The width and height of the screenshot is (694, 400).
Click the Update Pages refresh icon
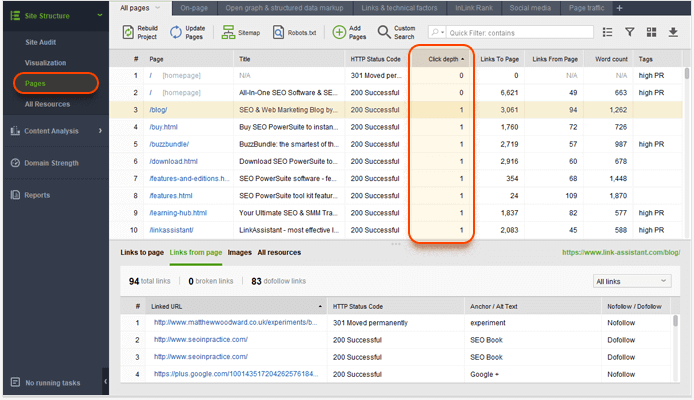point(176,32)
